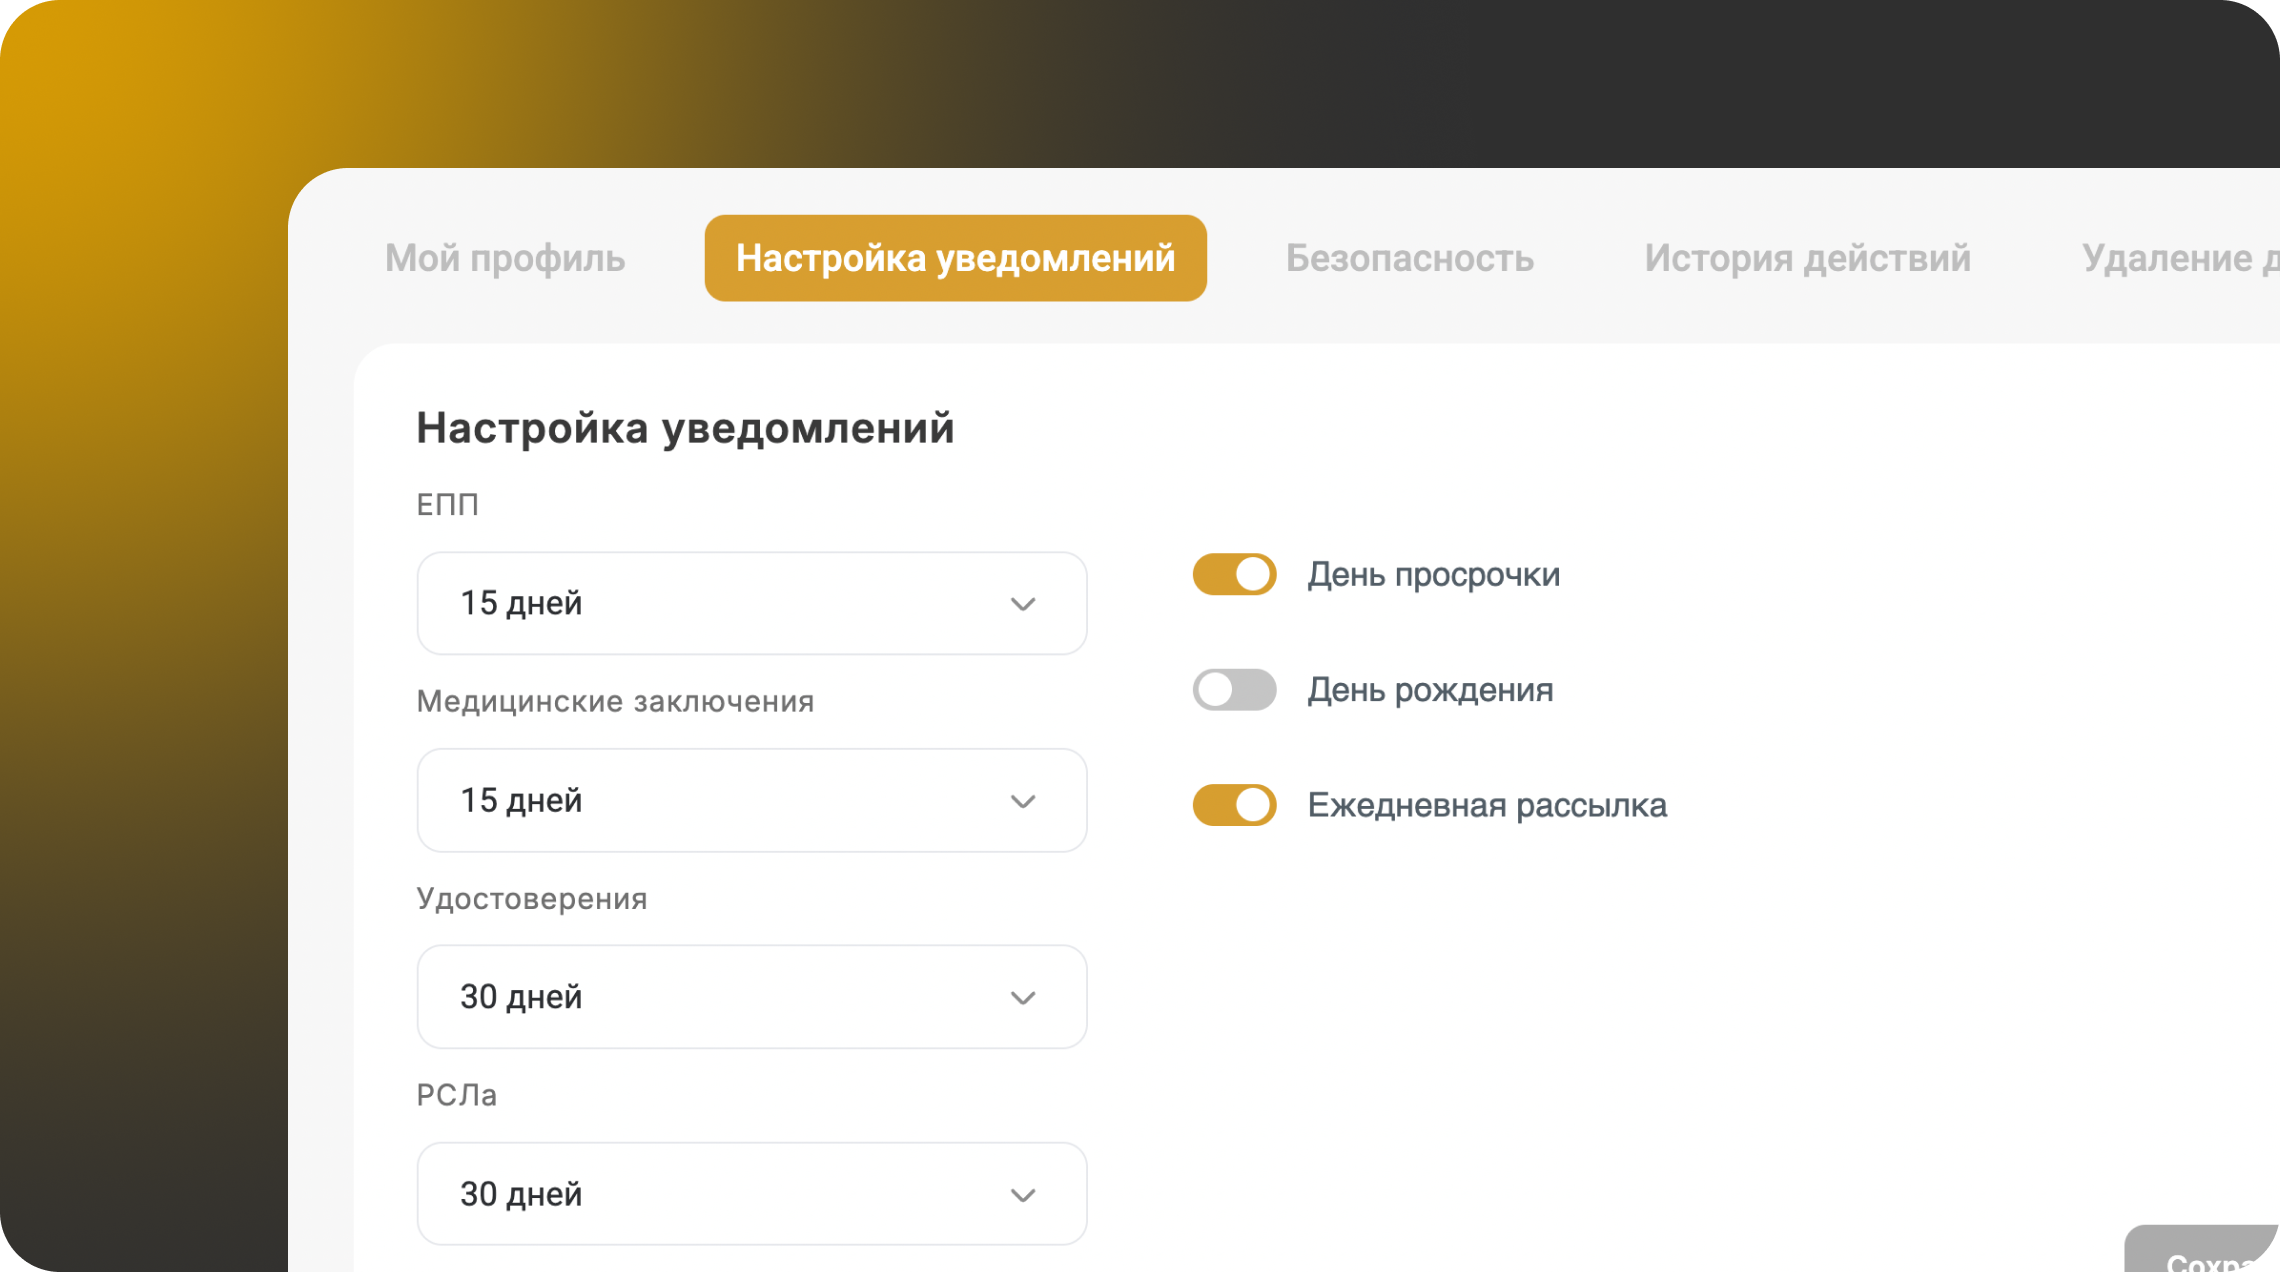Click the Медицинские заключения field label
2280x1272 pixels.
coord(615,702)
